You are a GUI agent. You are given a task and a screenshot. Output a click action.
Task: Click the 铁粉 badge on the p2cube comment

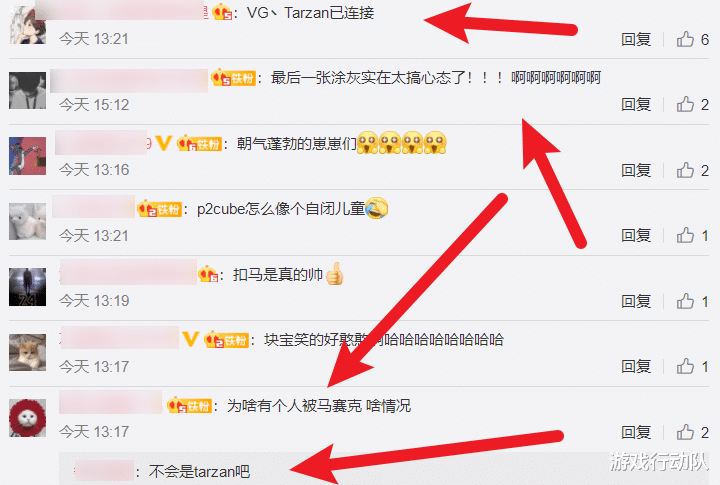159,209
